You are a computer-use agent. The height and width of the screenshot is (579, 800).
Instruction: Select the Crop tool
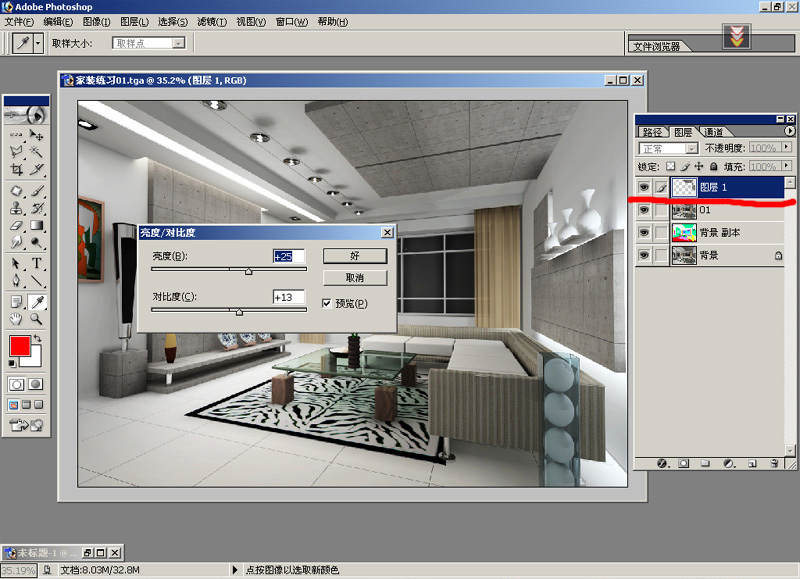[x=16, y=169]
